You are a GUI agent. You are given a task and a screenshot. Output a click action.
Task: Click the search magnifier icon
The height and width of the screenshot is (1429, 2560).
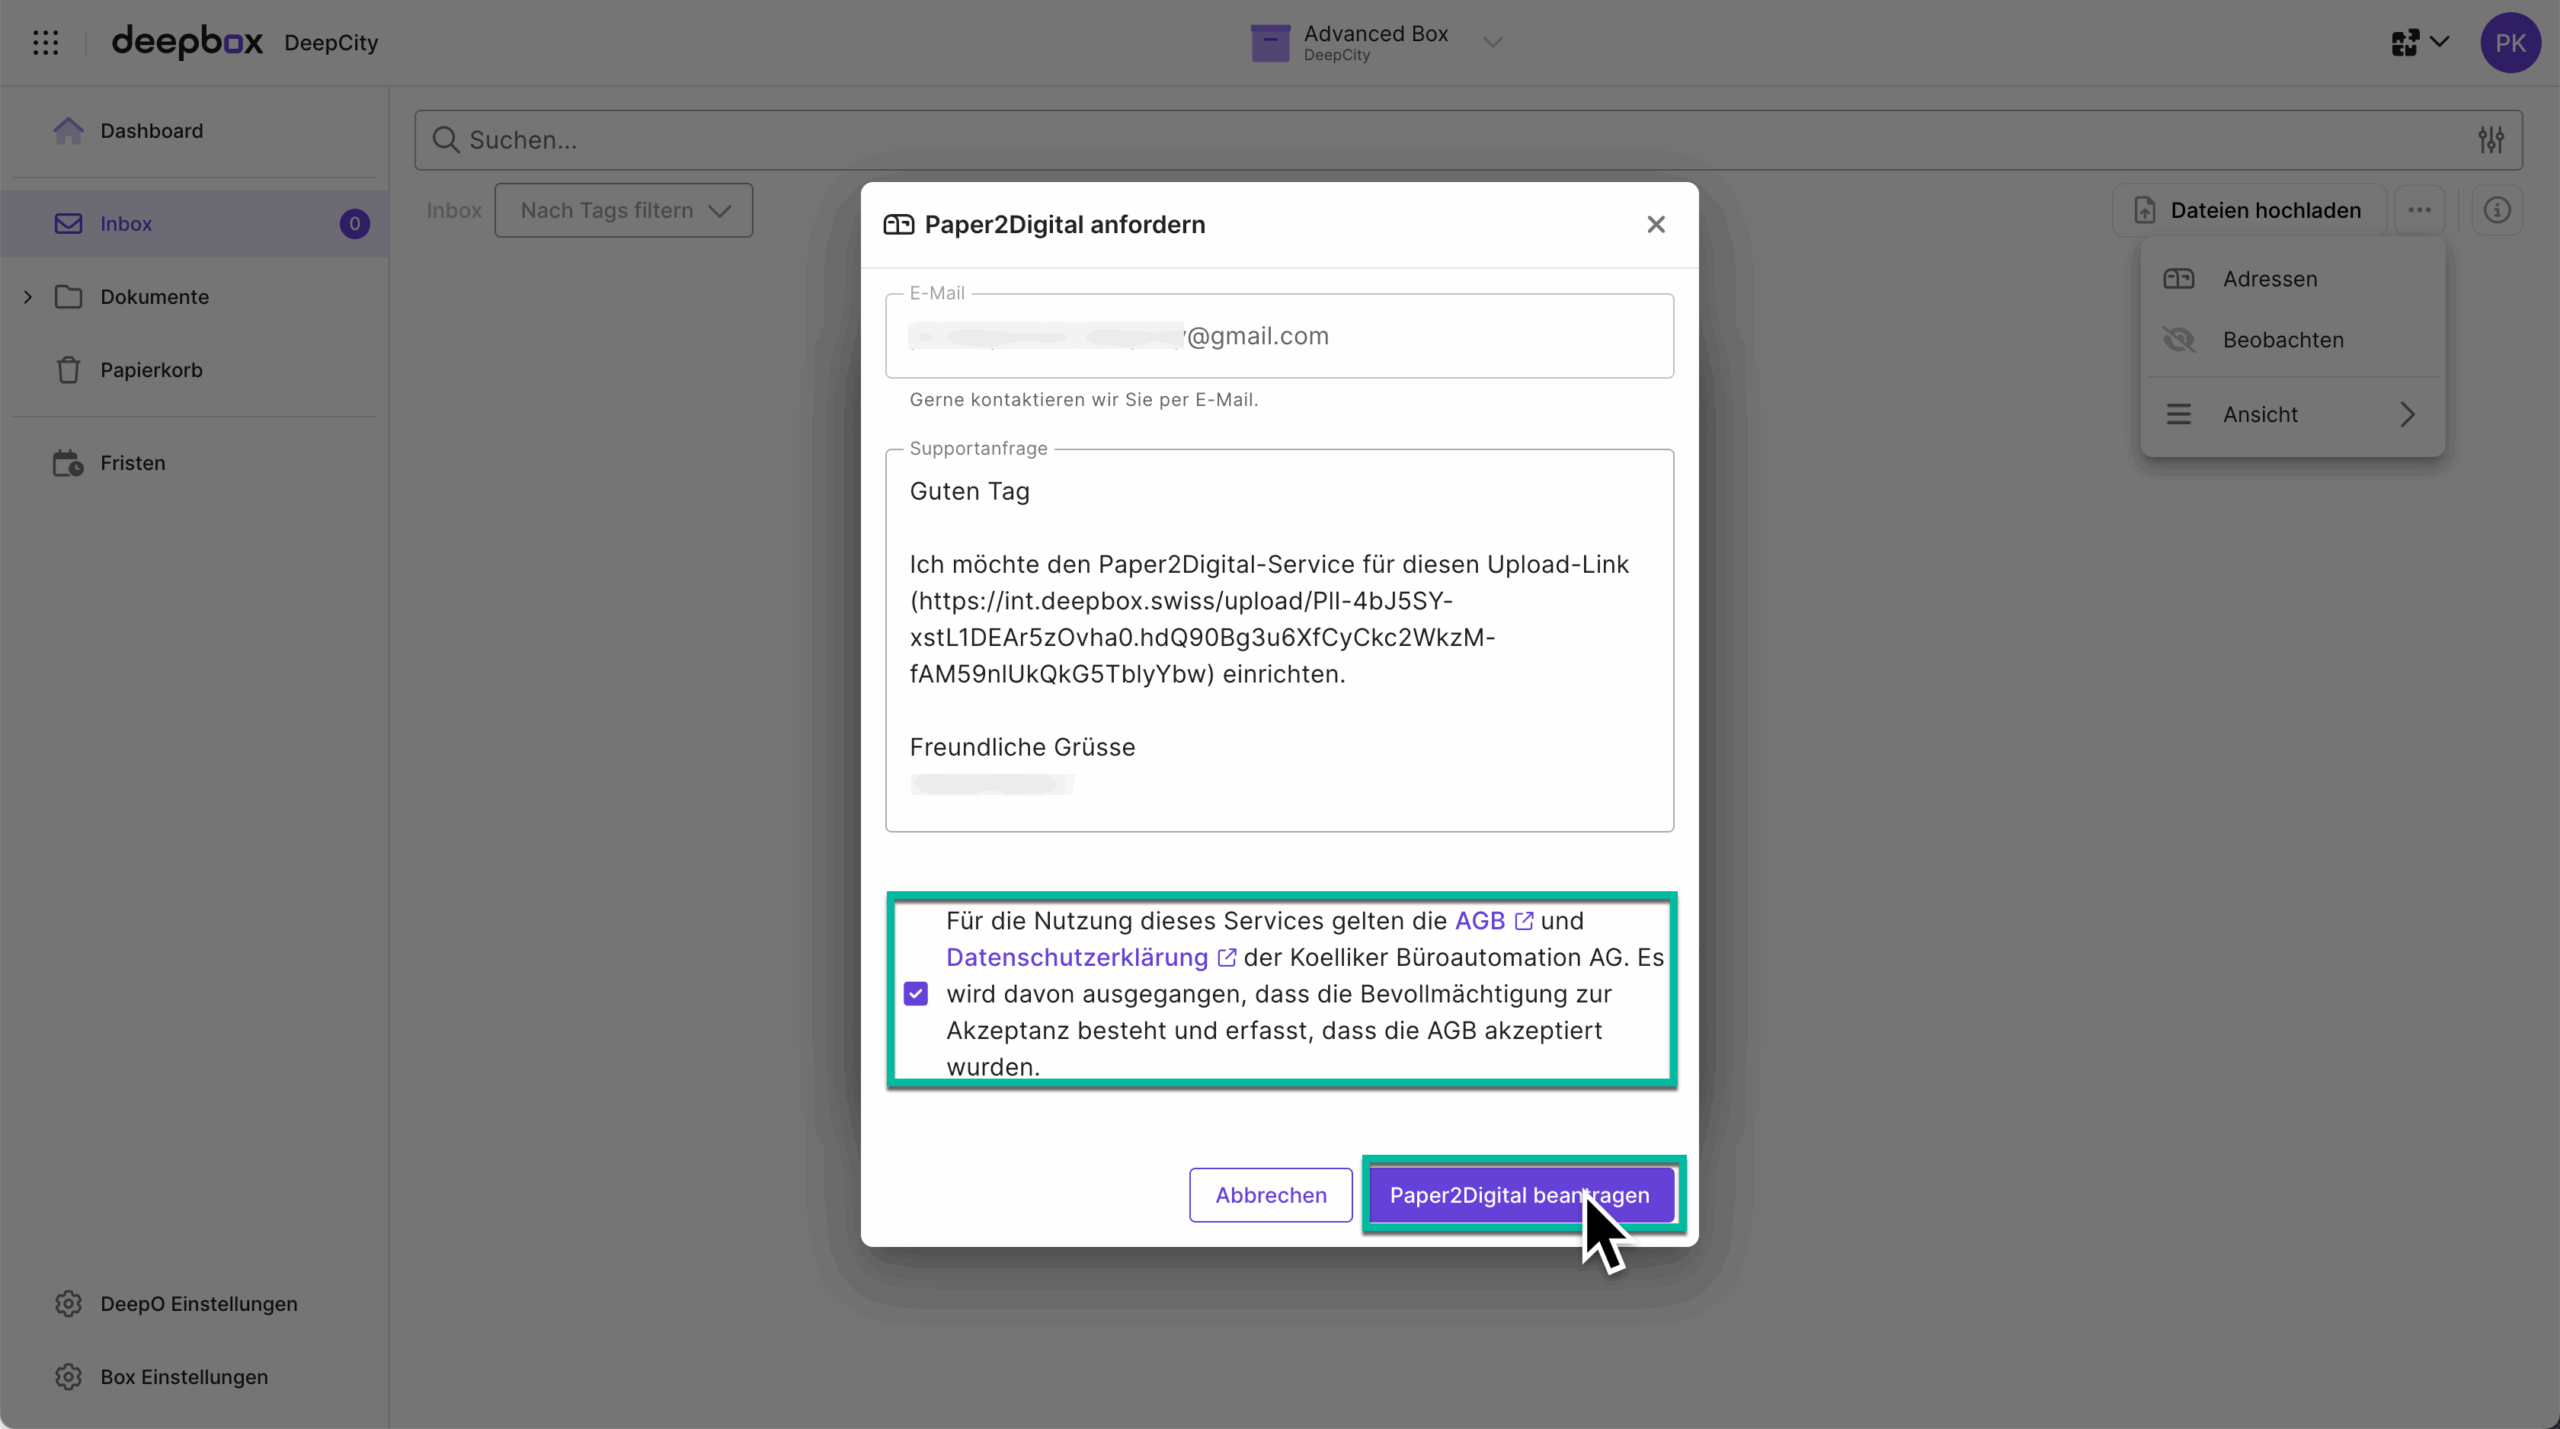445,140
